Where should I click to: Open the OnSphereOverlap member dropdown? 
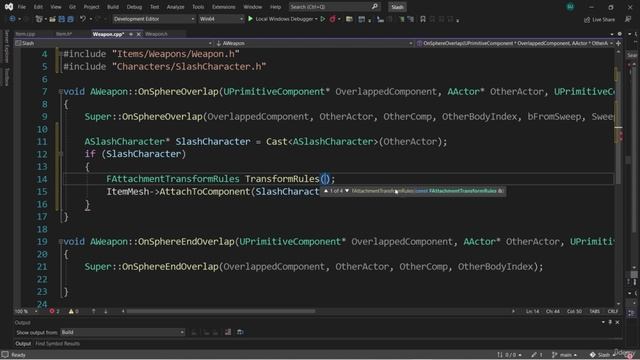[515, 43]
